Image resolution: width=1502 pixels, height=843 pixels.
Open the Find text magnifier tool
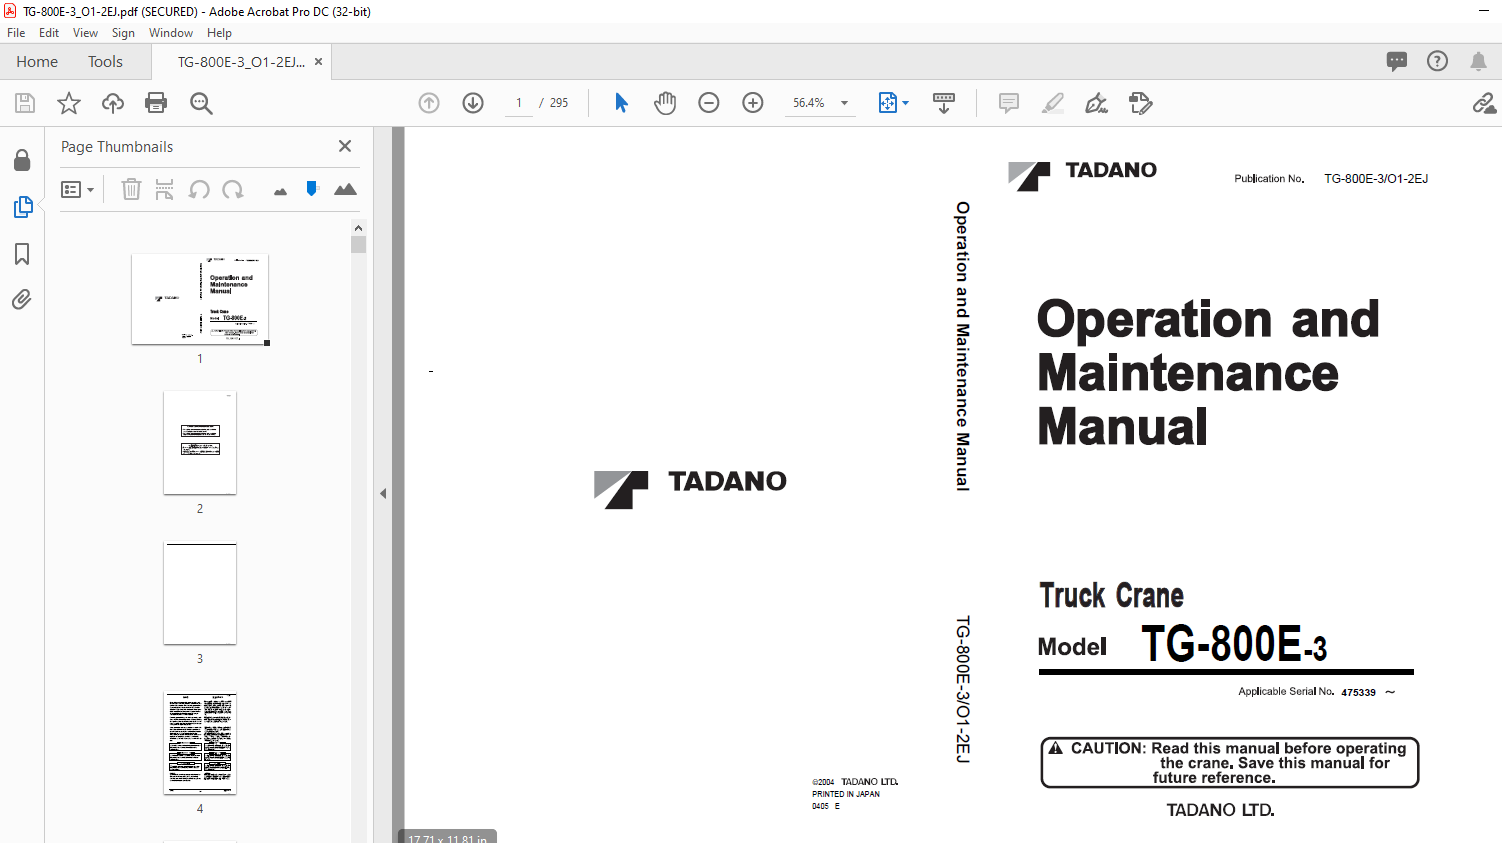(x=201, y=103)
